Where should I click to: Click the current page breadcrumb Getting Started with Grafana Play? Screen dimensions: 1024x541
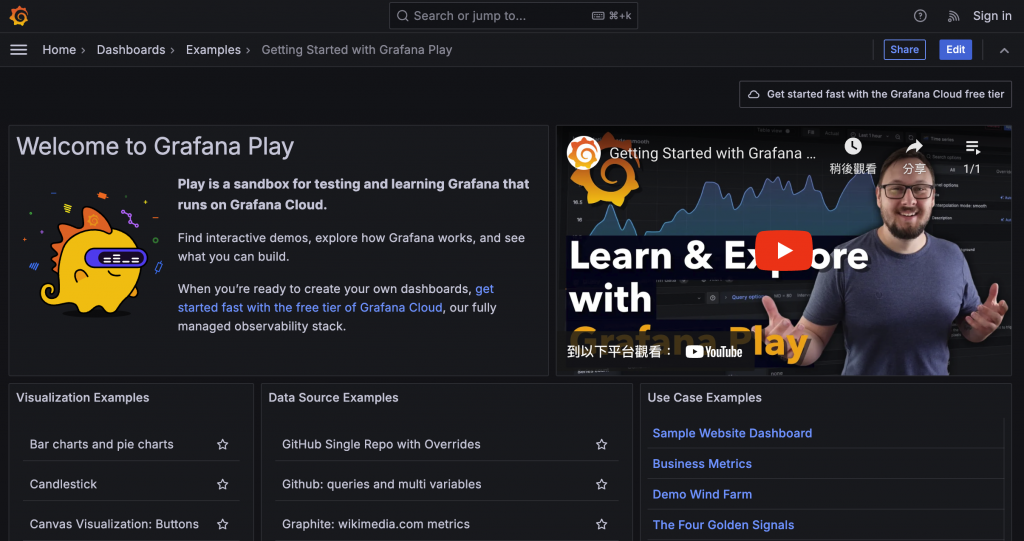[357, 50]
